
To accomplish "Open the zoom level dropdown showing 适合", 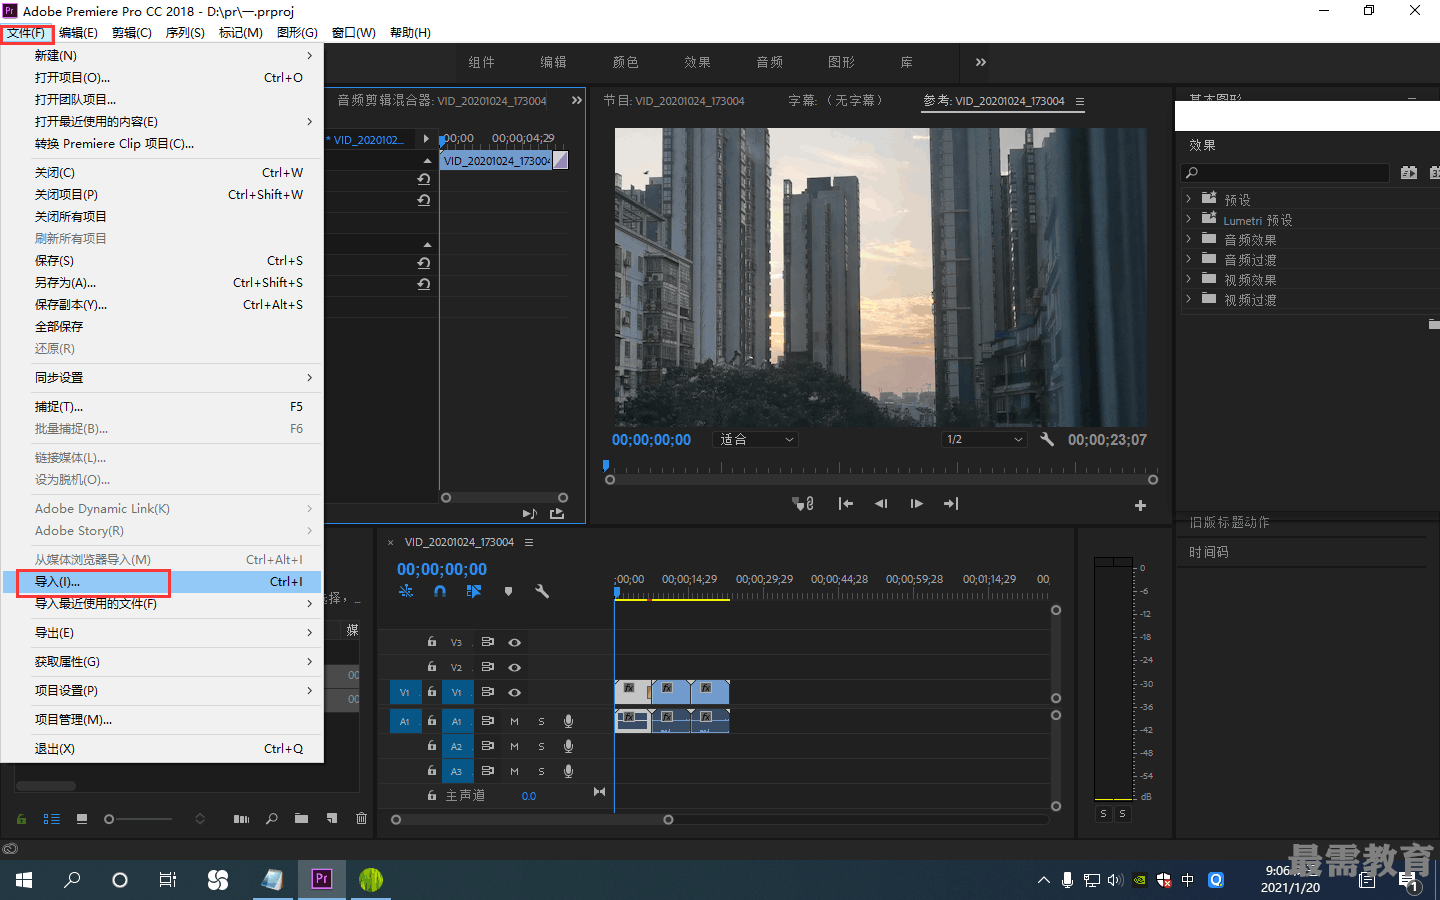I will tap(756, 439).
